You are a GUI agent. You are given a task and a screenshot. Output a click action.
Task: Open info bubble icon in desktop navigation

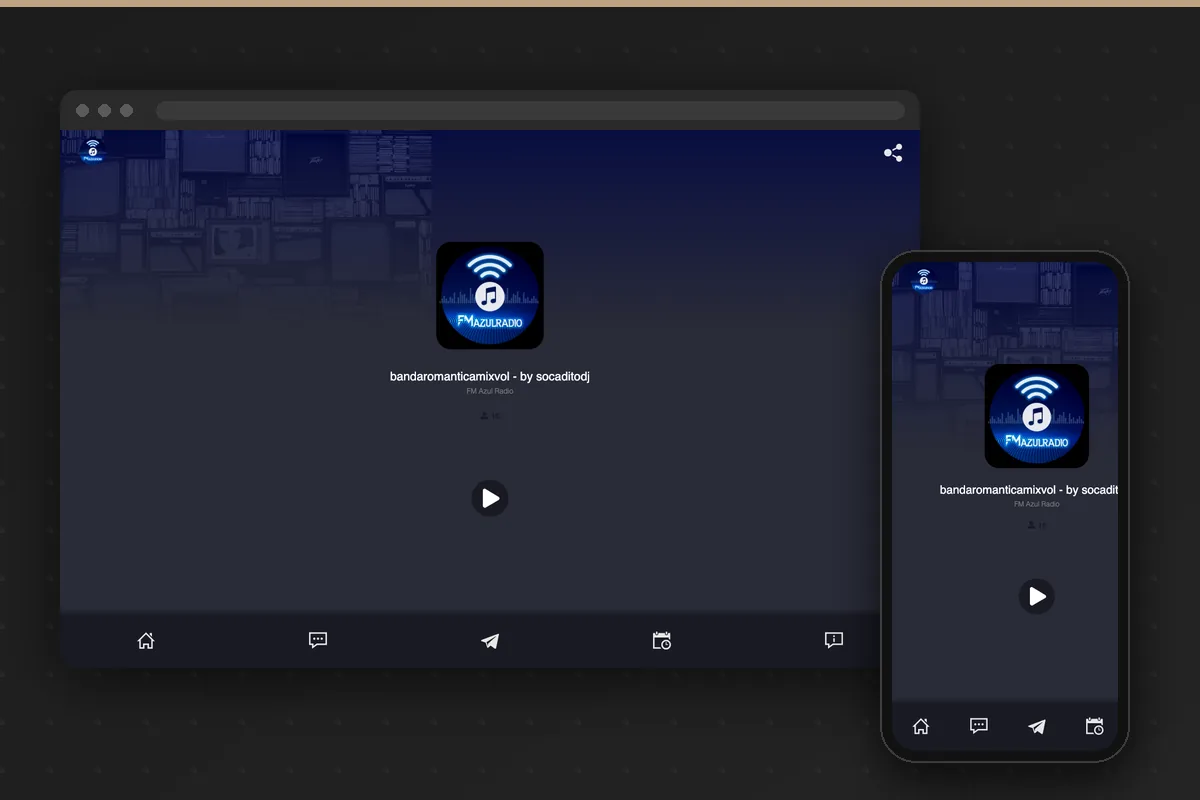tap(834, 640)
